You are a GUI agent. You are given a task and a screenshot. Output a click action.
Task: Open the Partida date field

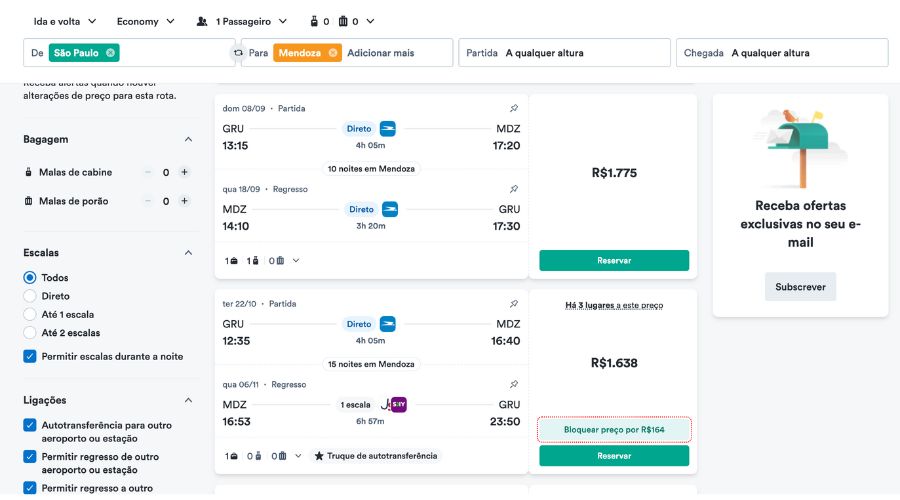point(564,53)
